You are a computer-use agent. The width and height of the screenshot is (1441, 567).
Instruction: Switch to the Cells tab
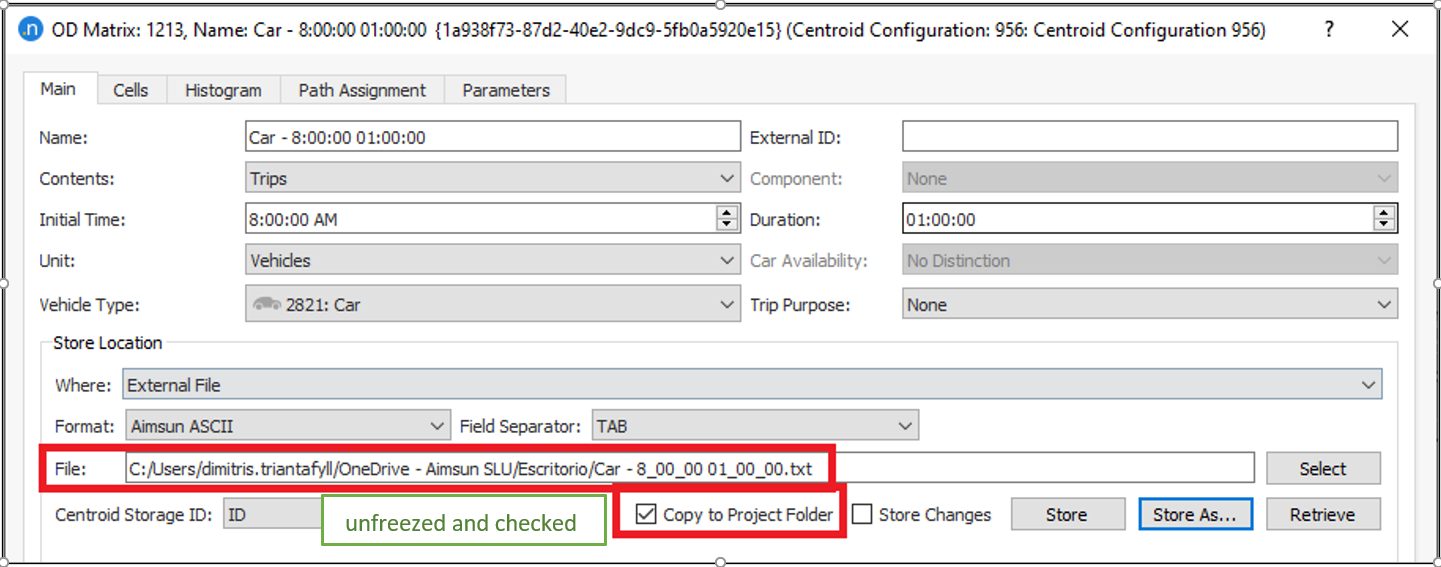130,90
